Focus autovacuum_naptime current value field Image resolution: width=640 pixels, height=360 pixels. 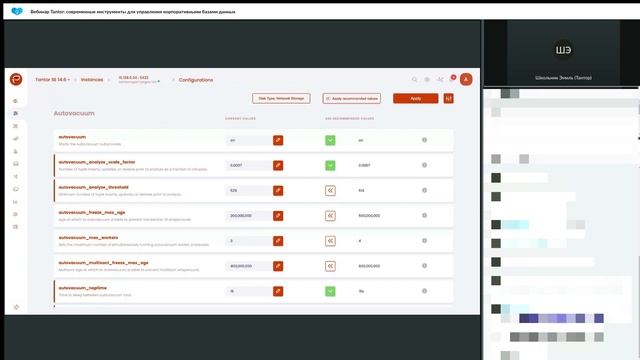tap(249, 291)
